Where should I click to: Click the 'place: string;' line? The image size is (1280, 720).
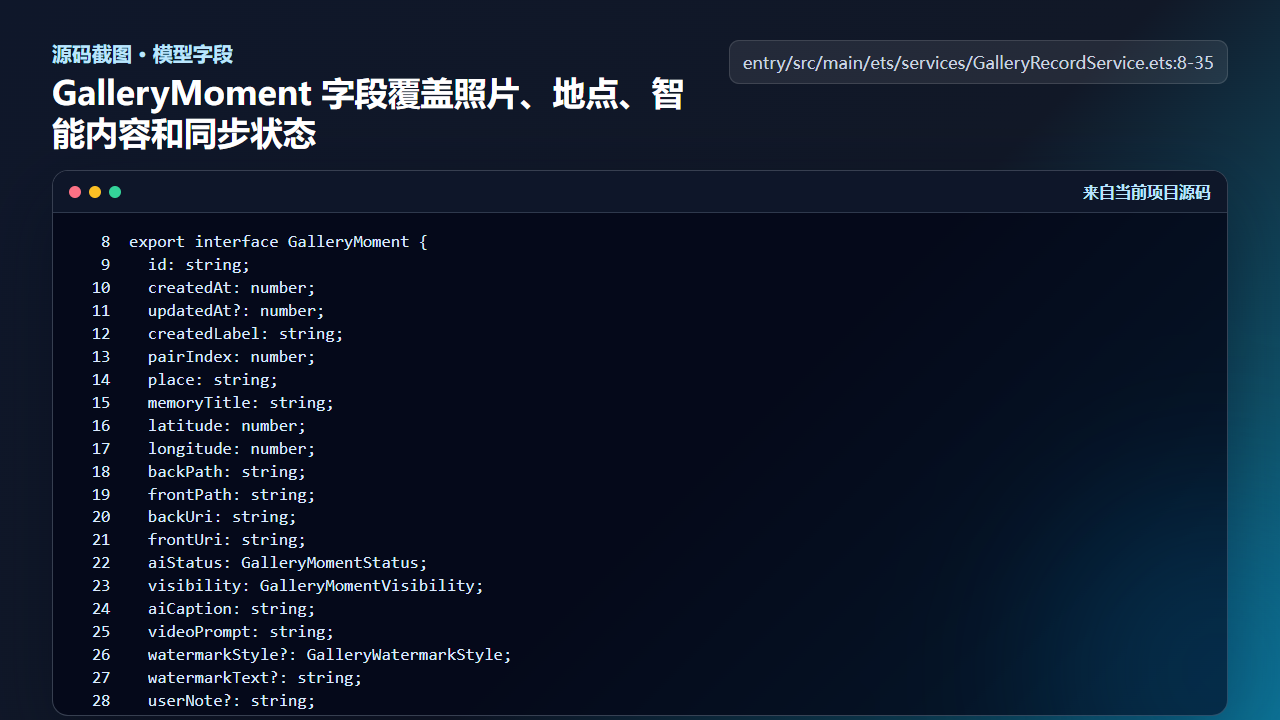(213, 380)
